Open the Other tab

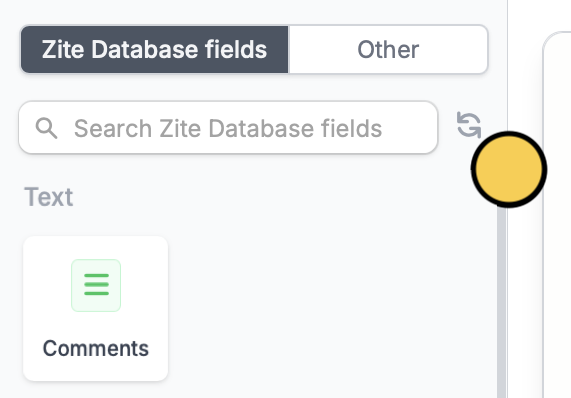pyautogui.click(x=388, y=50)
